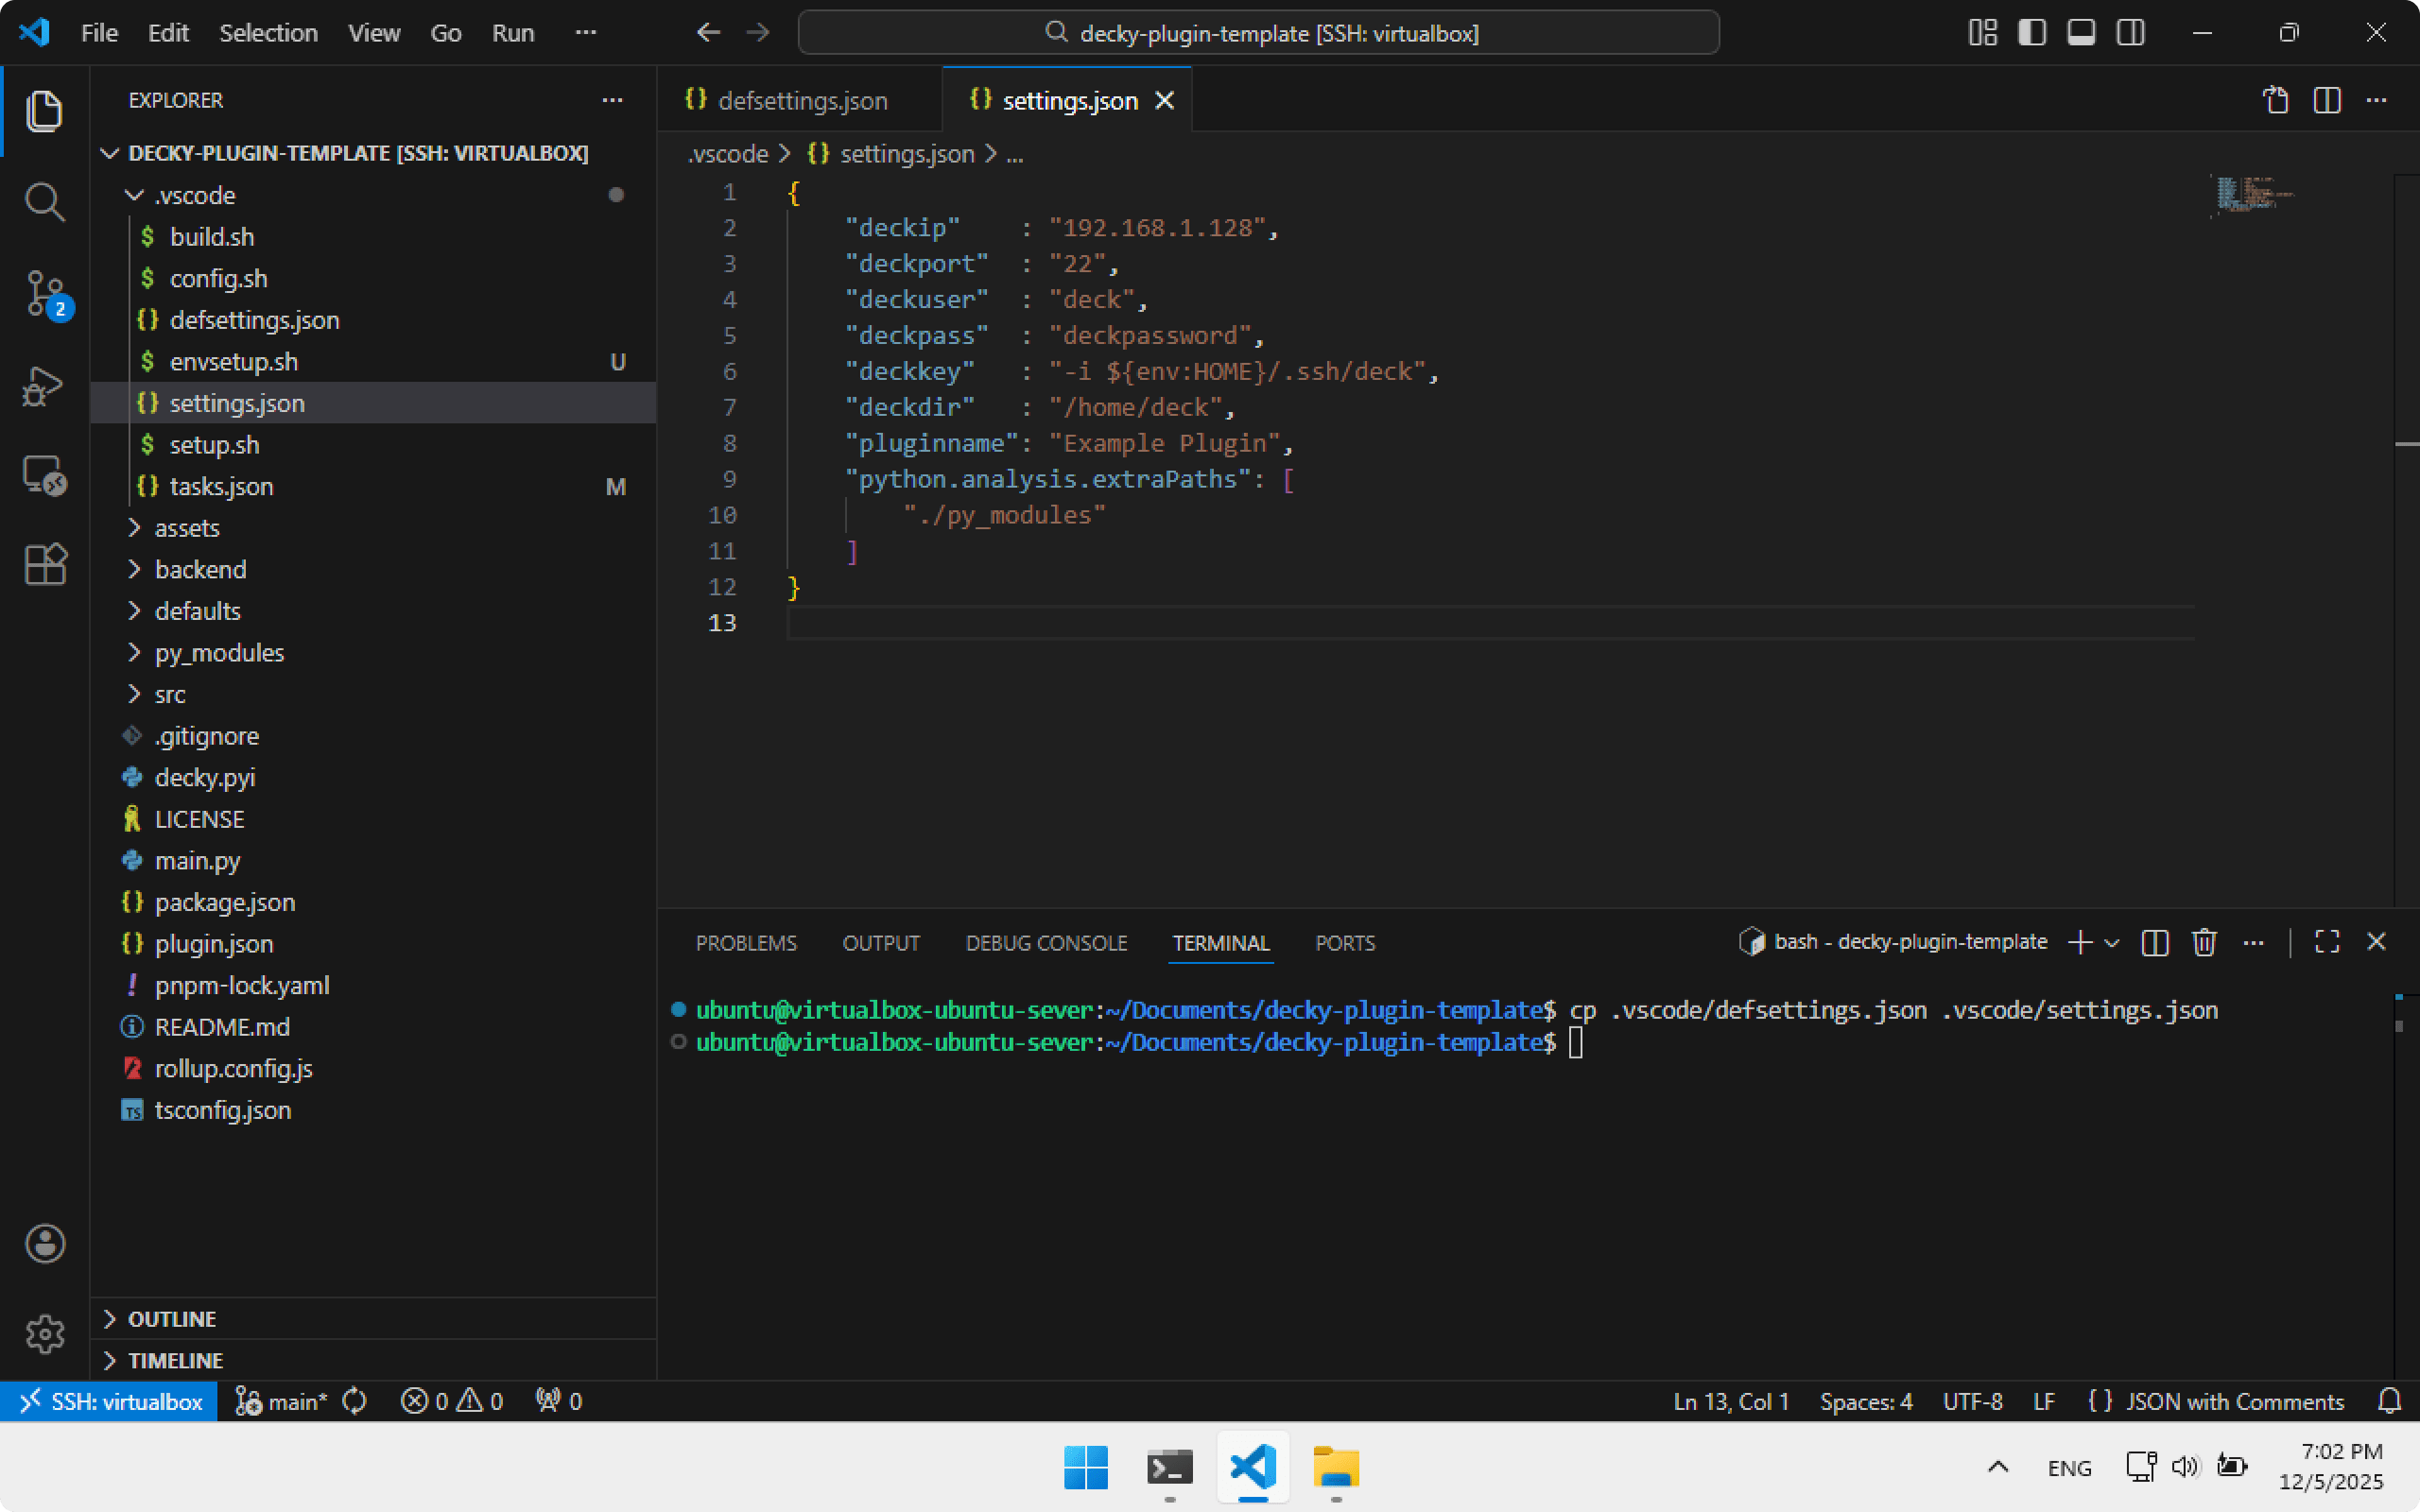Open the Search view in activity bar
Viewport: 2420px width, 1512px height.
(x=44, y=202)
